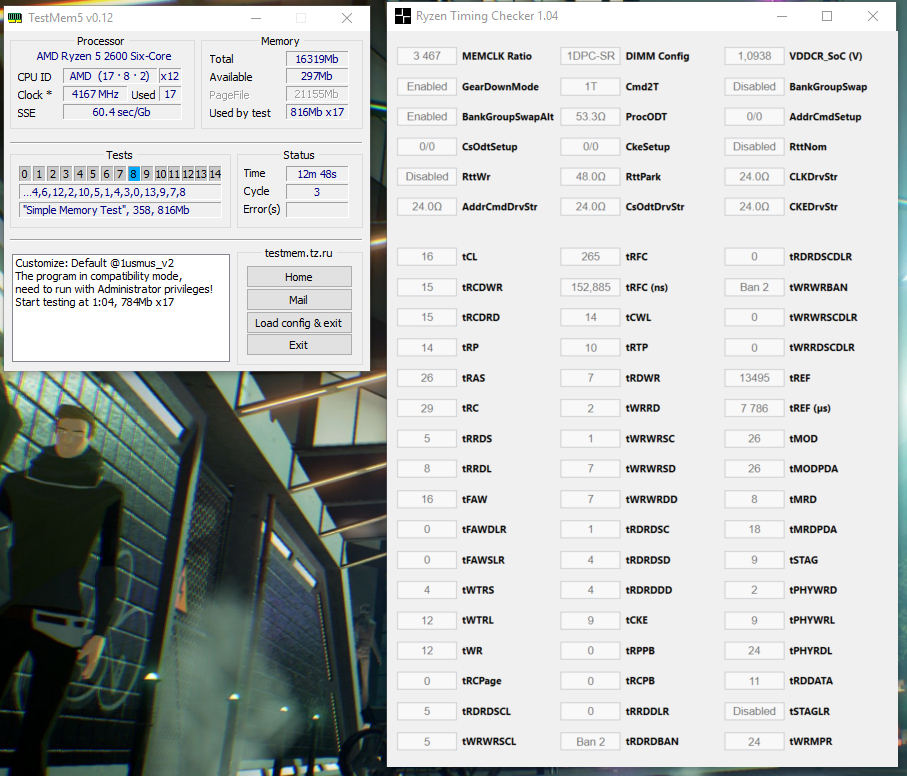Click the Ryzen Timing Checker title icon
The image size is (907, 776).
403,16
